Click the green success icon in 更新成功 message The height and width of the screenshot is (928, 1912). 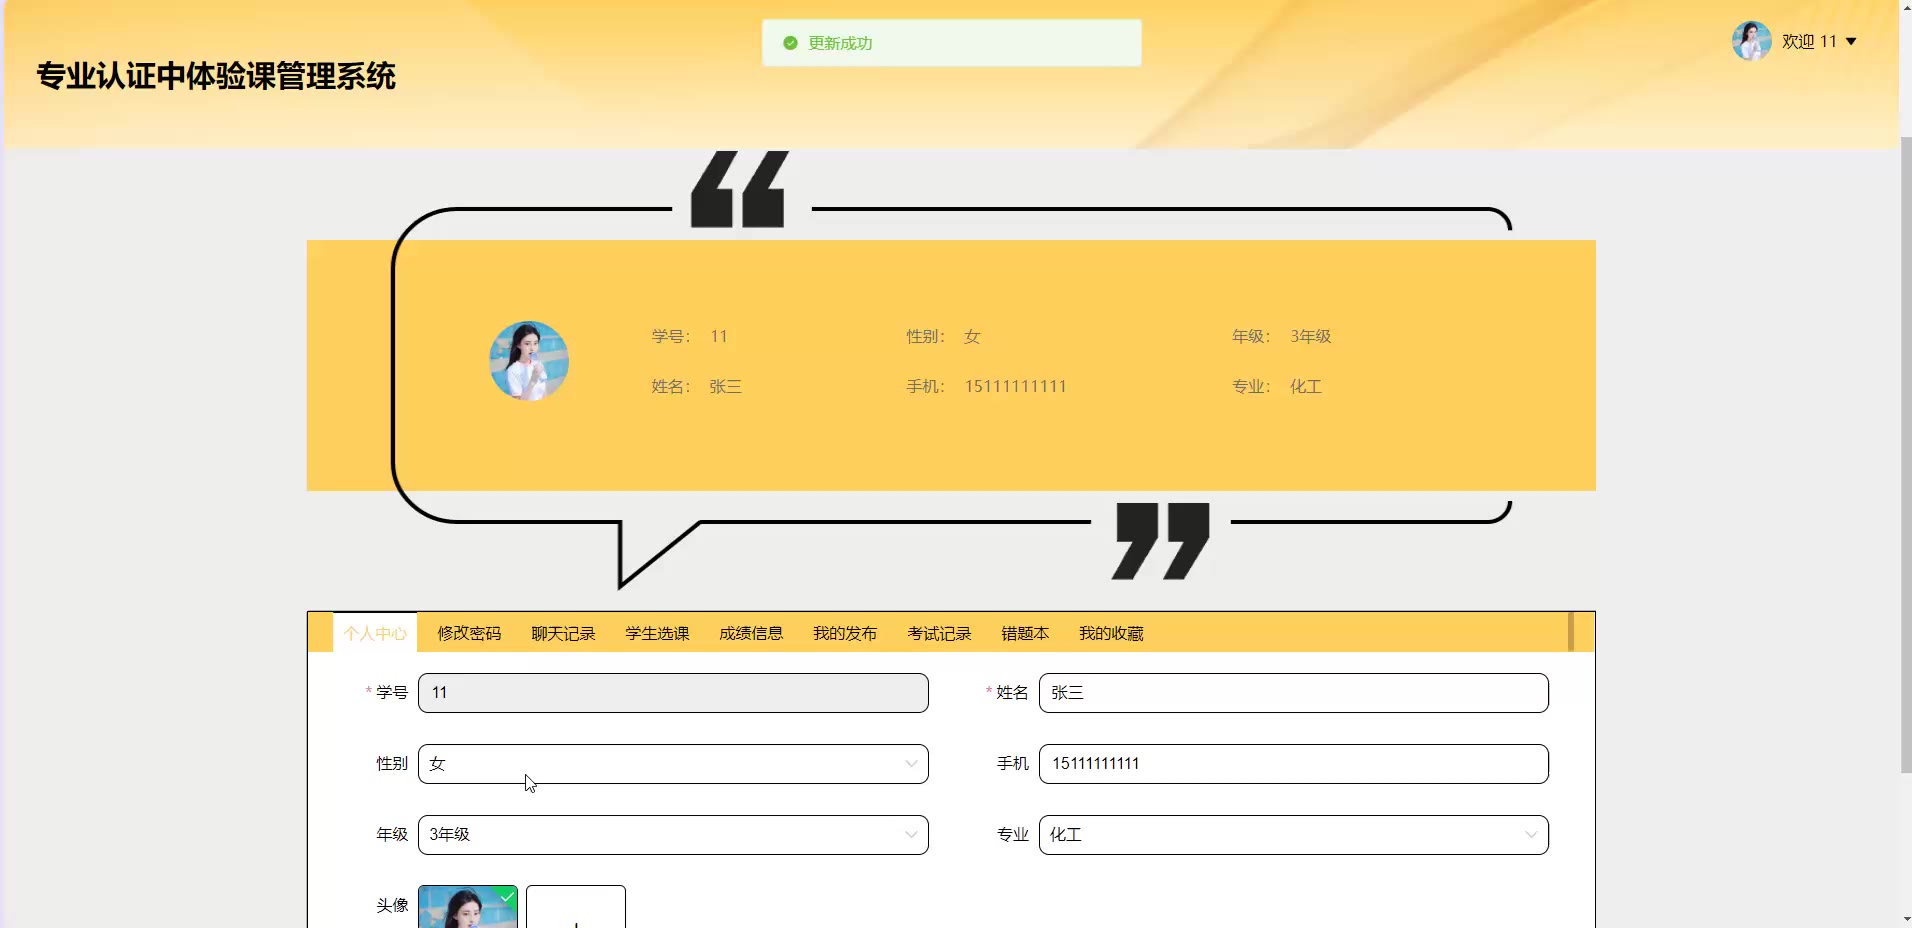[x=790, y=43]
